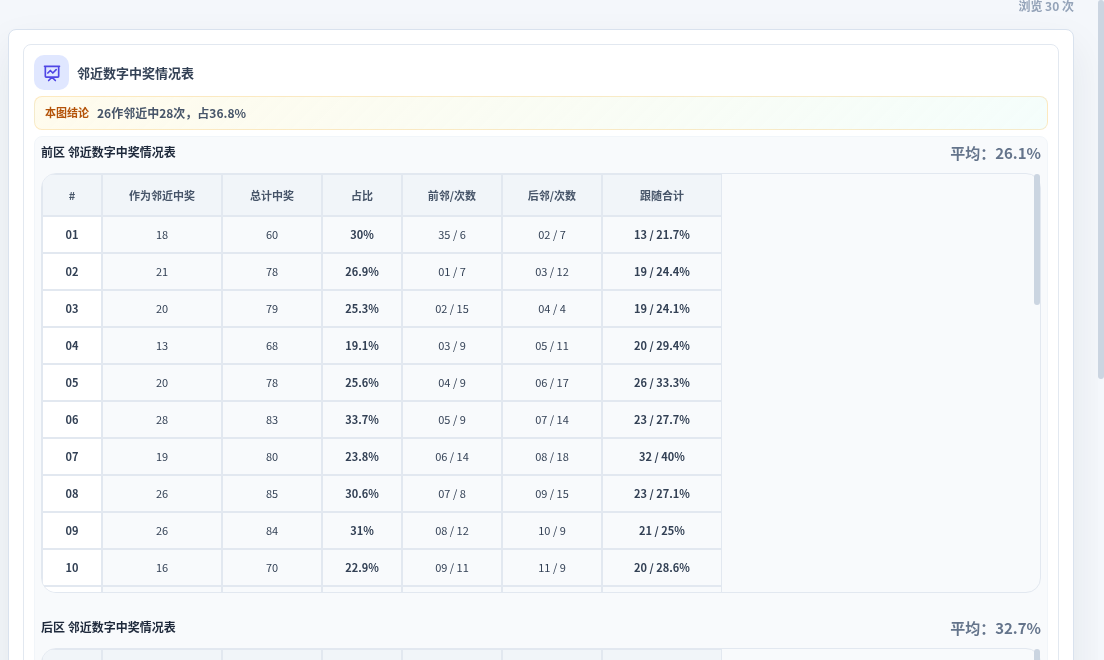1104x660 pixels.
Task: Click the 前邻/次数 column header
Action: pos(452,196)
